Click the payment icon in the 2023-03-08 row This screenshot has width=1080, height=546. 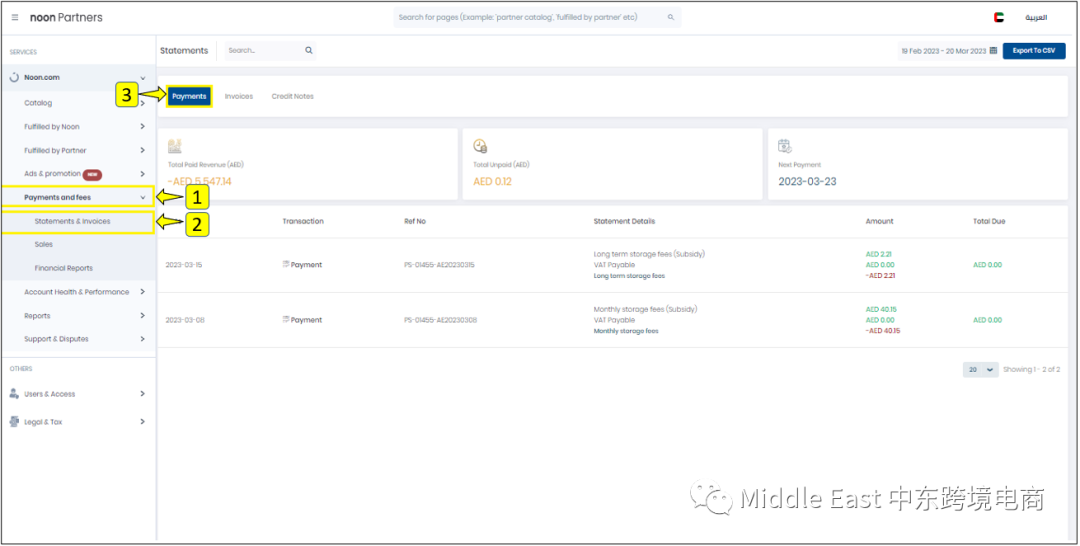tap(286, 320)
